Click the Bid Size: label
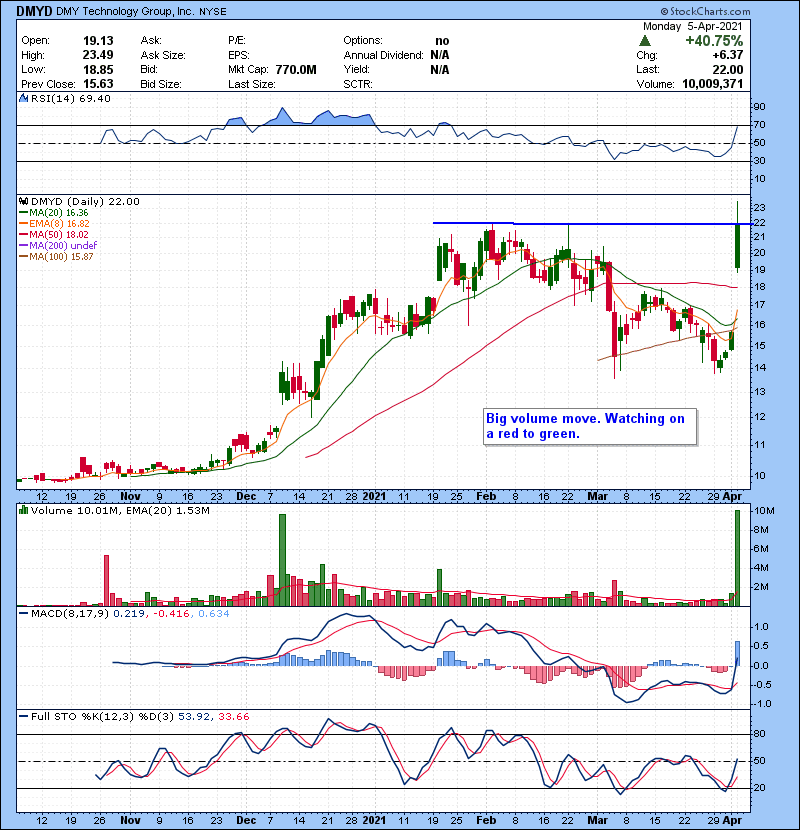Image resolution: width=800 pixels, height=830 pixels. pos(161,84)
